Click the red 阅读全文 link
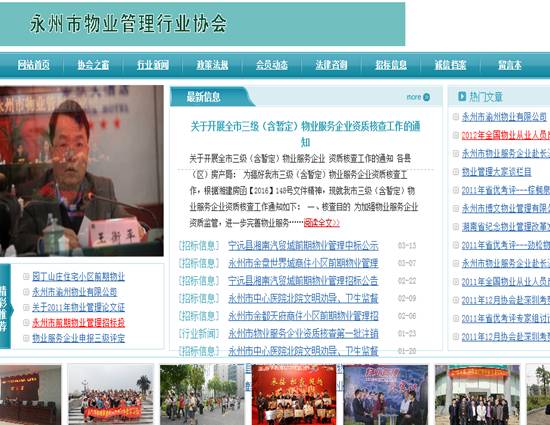 pos(322,223)
